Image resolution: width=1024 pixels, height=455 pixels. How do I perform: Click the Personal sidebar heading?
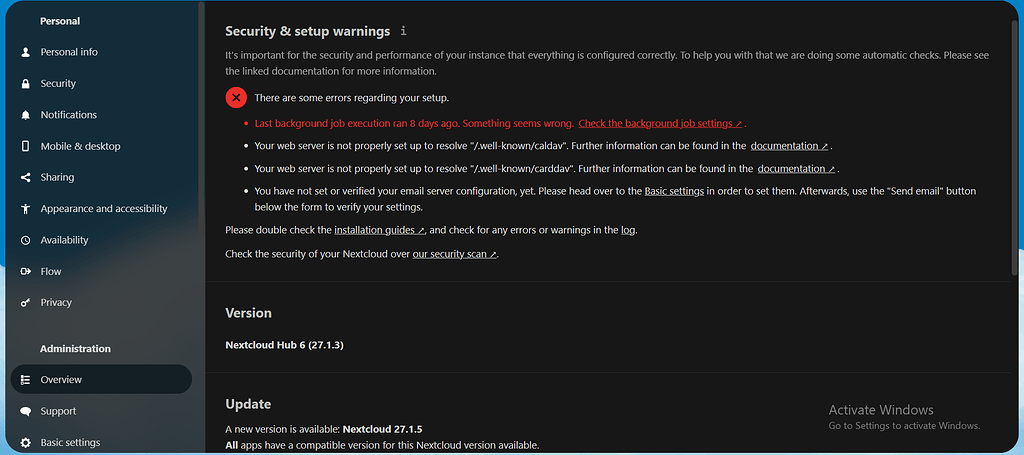(60, 22)
